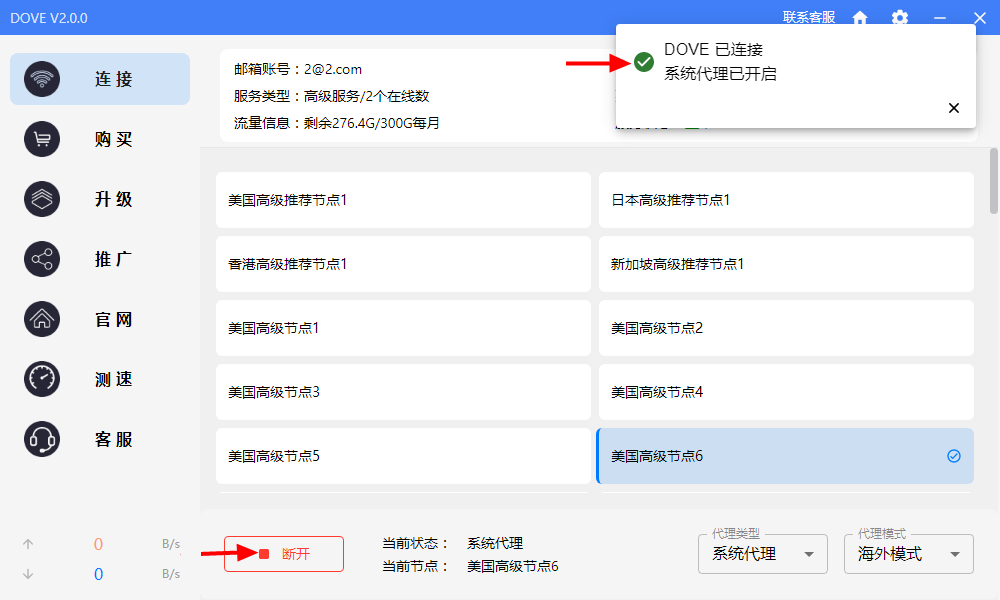
Task: Click the share promotion icon
Action: (x=42, y=259)
